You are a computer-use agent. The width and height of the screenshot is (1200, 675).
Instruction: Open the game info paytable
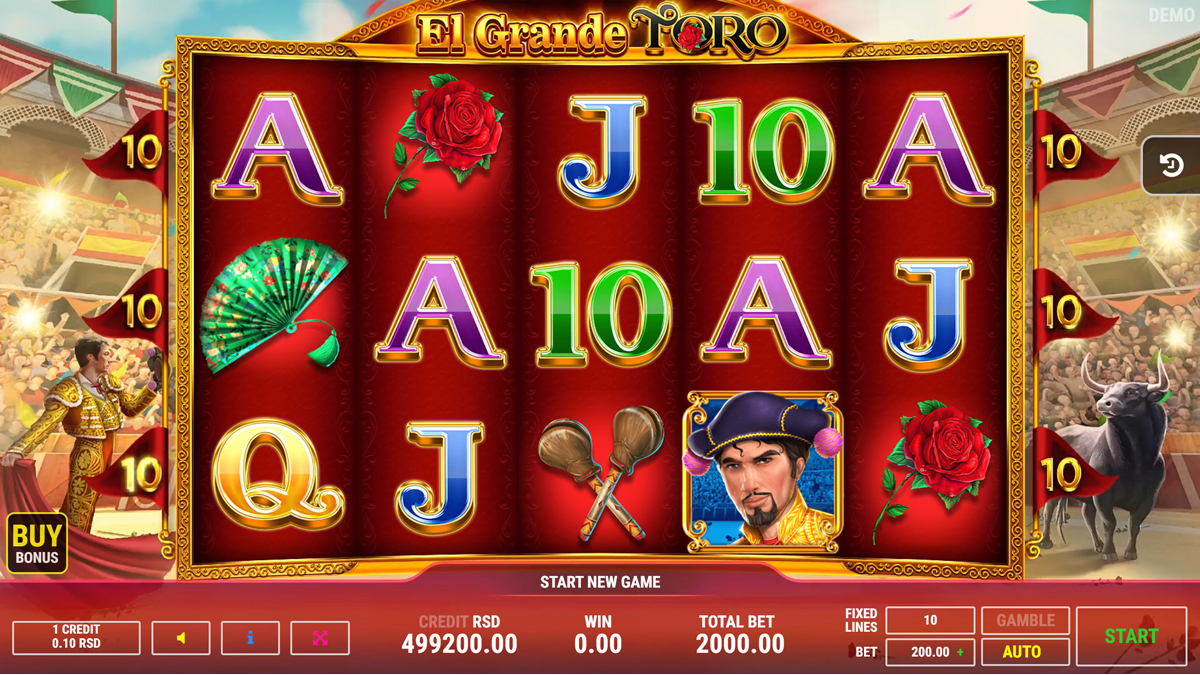[250, 638]
